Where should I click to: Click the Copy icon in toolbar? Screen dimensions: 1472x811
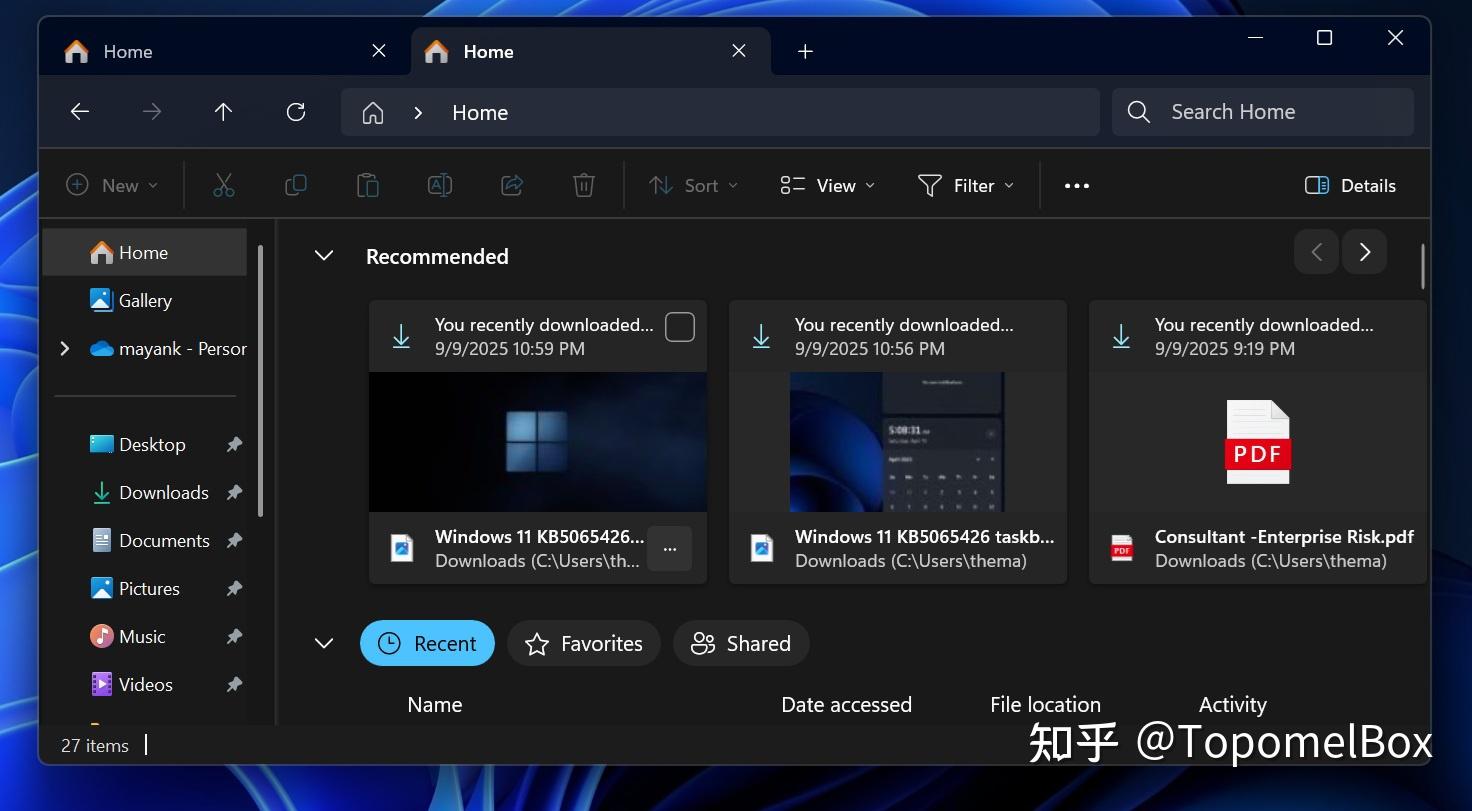(x=296, y=185)
